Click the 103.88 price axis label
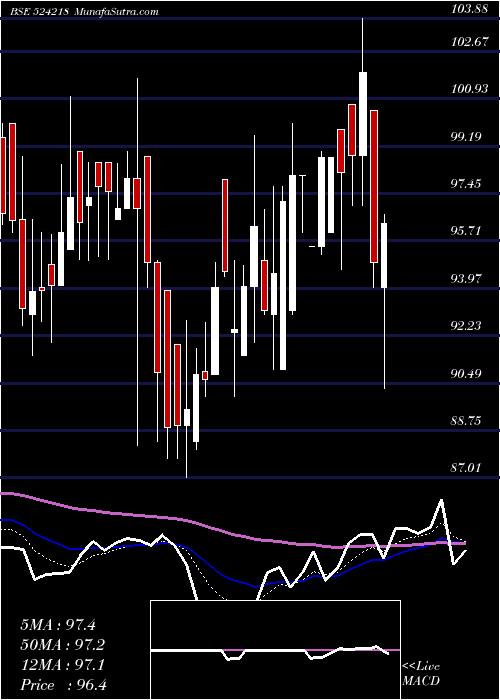The width and height of the screenshot is (500, 700). click(469, 9)
